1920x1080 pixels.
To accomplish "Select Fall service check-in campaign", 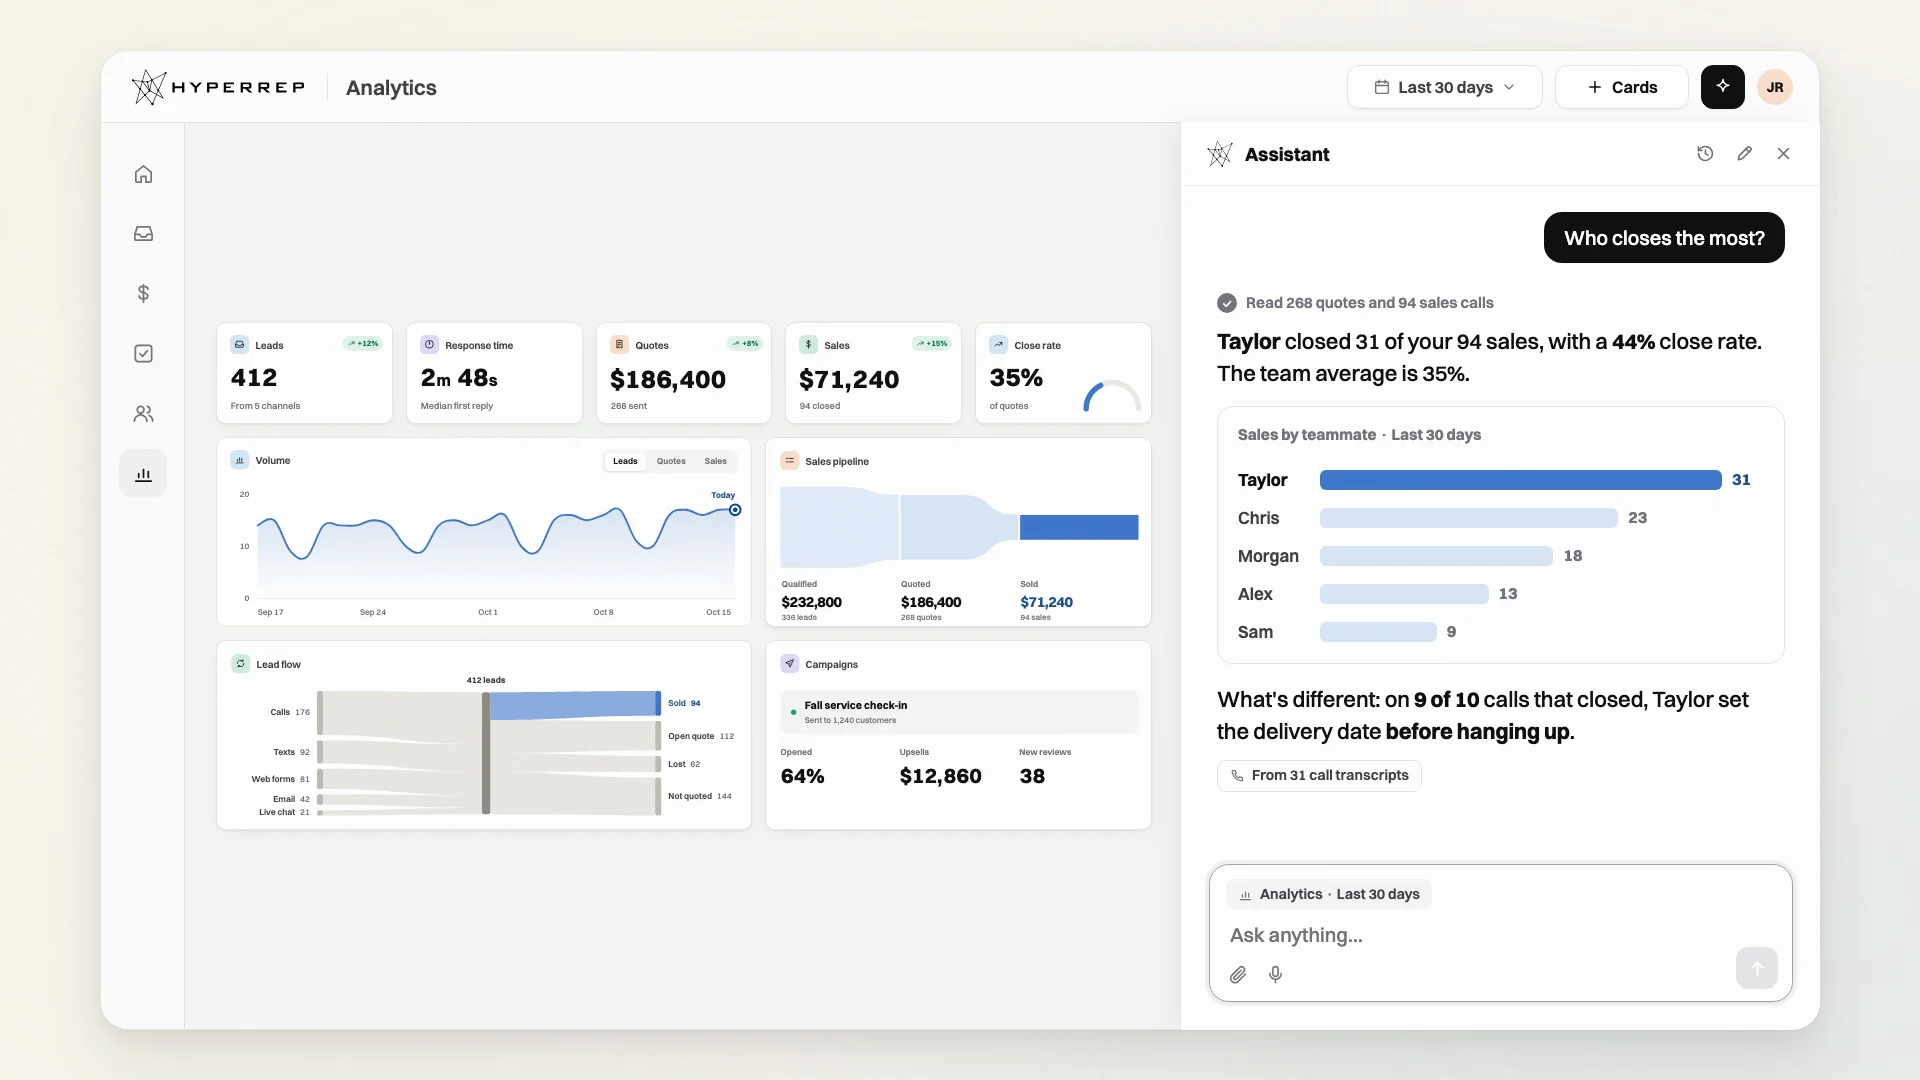I will [x=959, y=712].
